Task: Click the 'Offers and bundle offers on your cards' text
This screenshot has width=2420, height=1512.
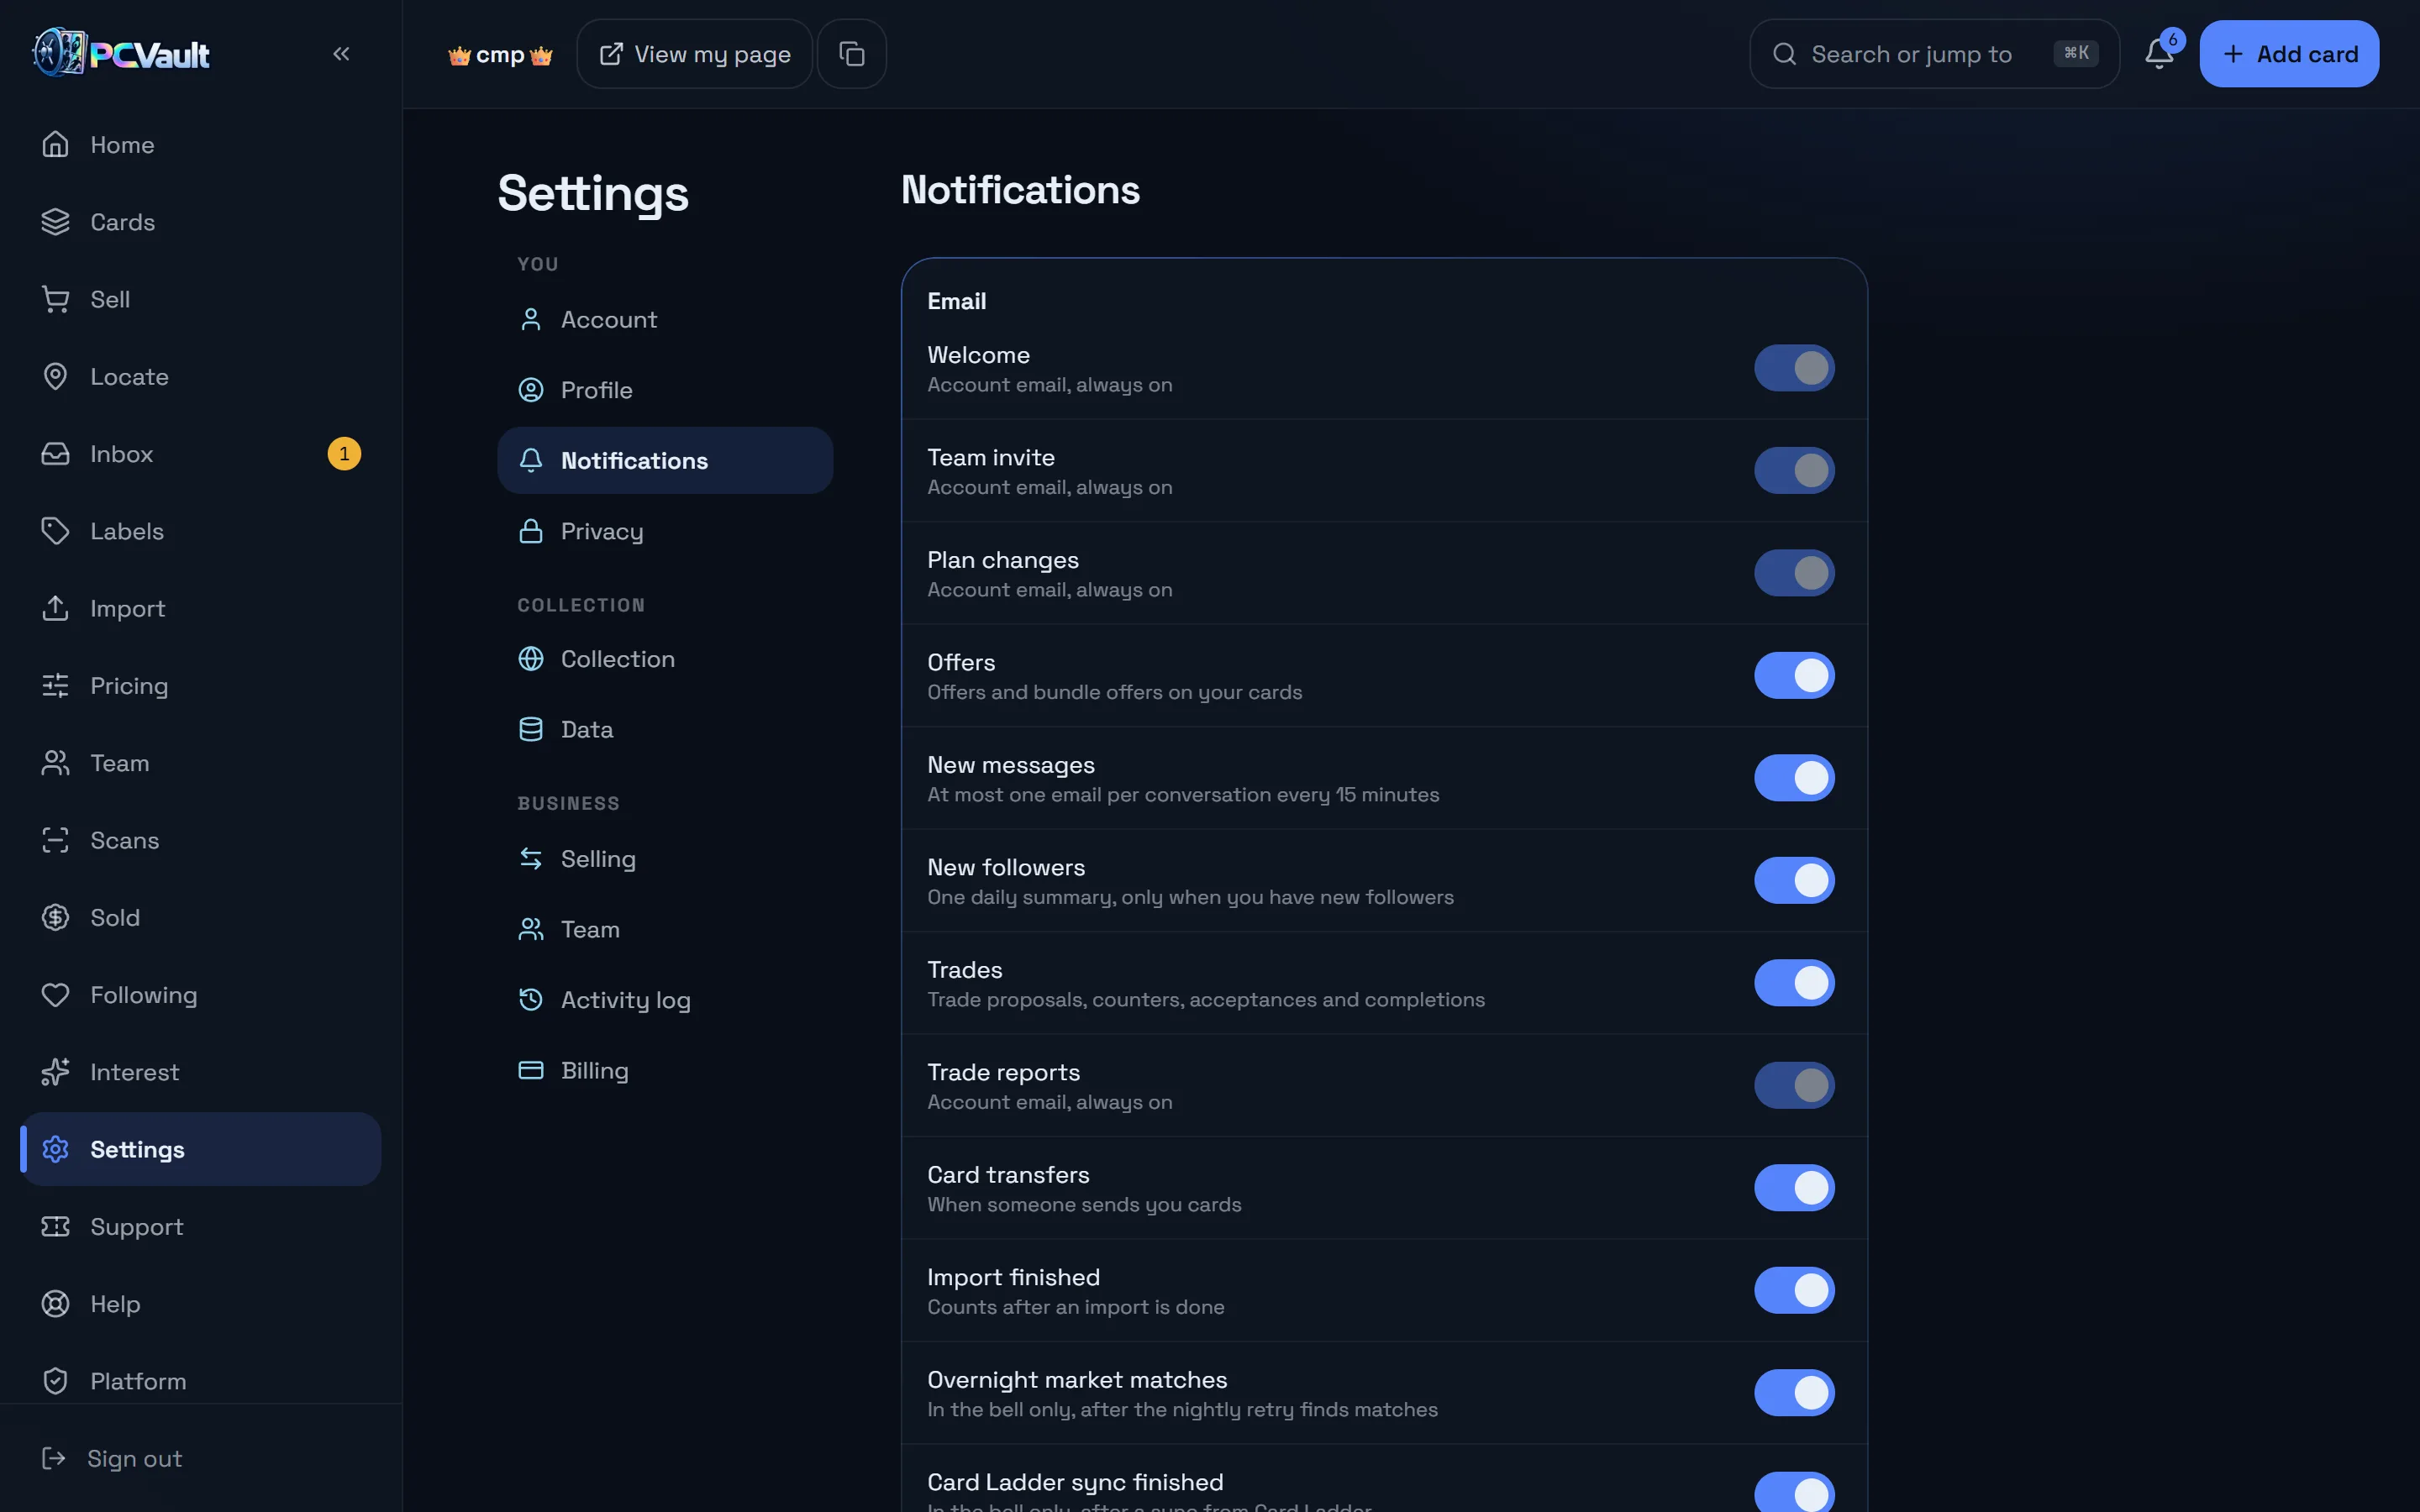Action: click(1114, 692)
